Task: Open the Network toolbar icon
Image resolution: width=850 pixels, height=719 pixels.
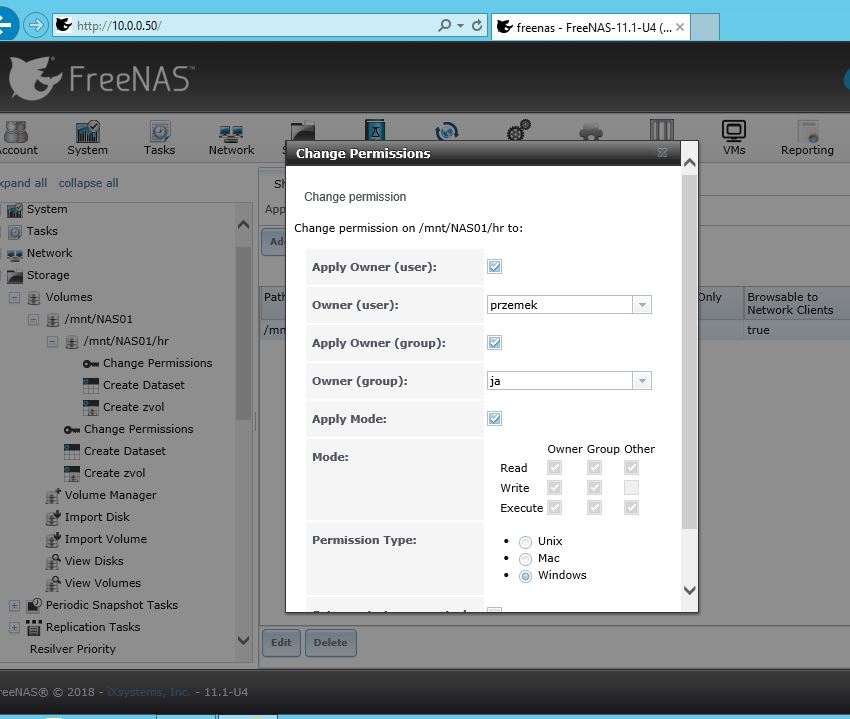Action: [231, 138]
